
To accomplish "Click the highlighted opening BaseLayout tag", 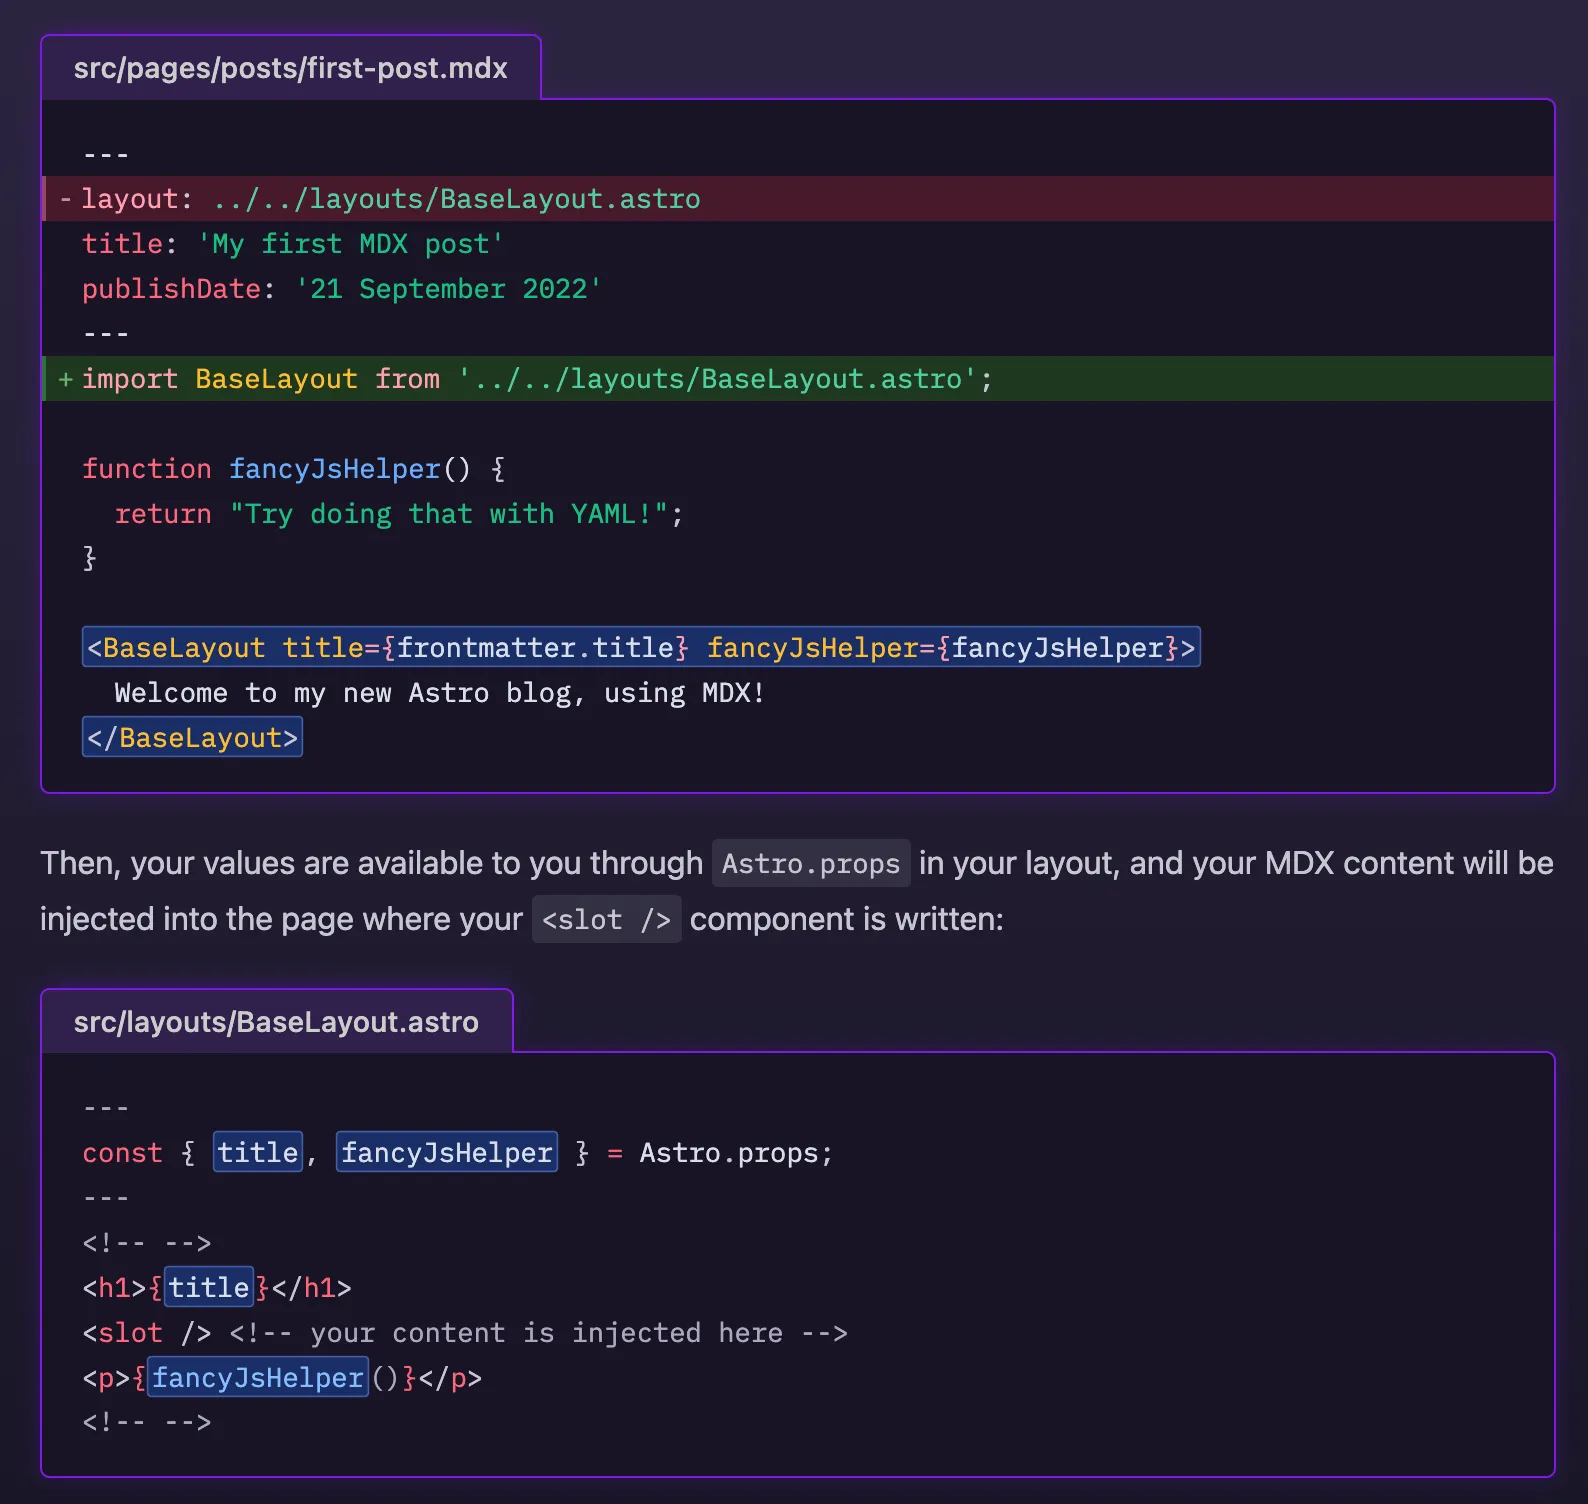I will tap(640, 648).
